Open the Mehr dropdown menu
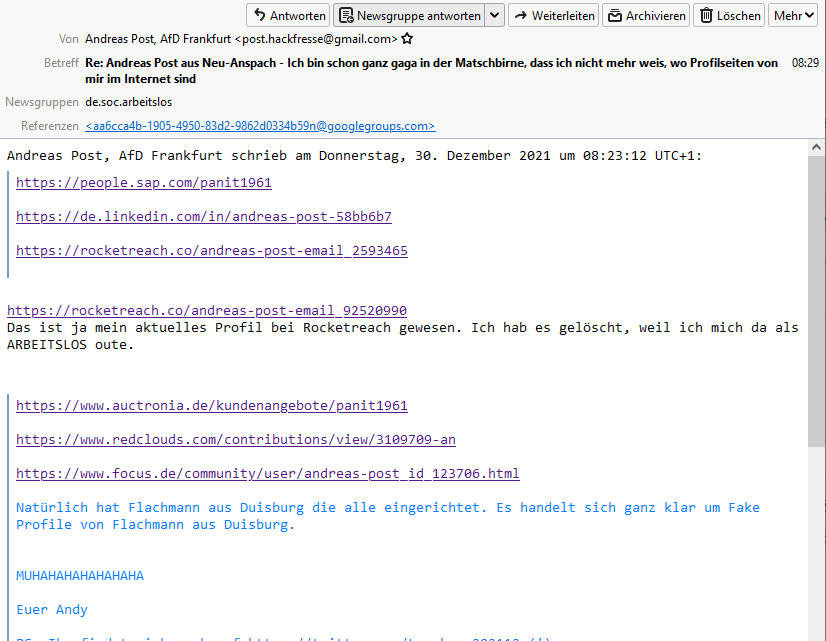 tap(793, 15)
